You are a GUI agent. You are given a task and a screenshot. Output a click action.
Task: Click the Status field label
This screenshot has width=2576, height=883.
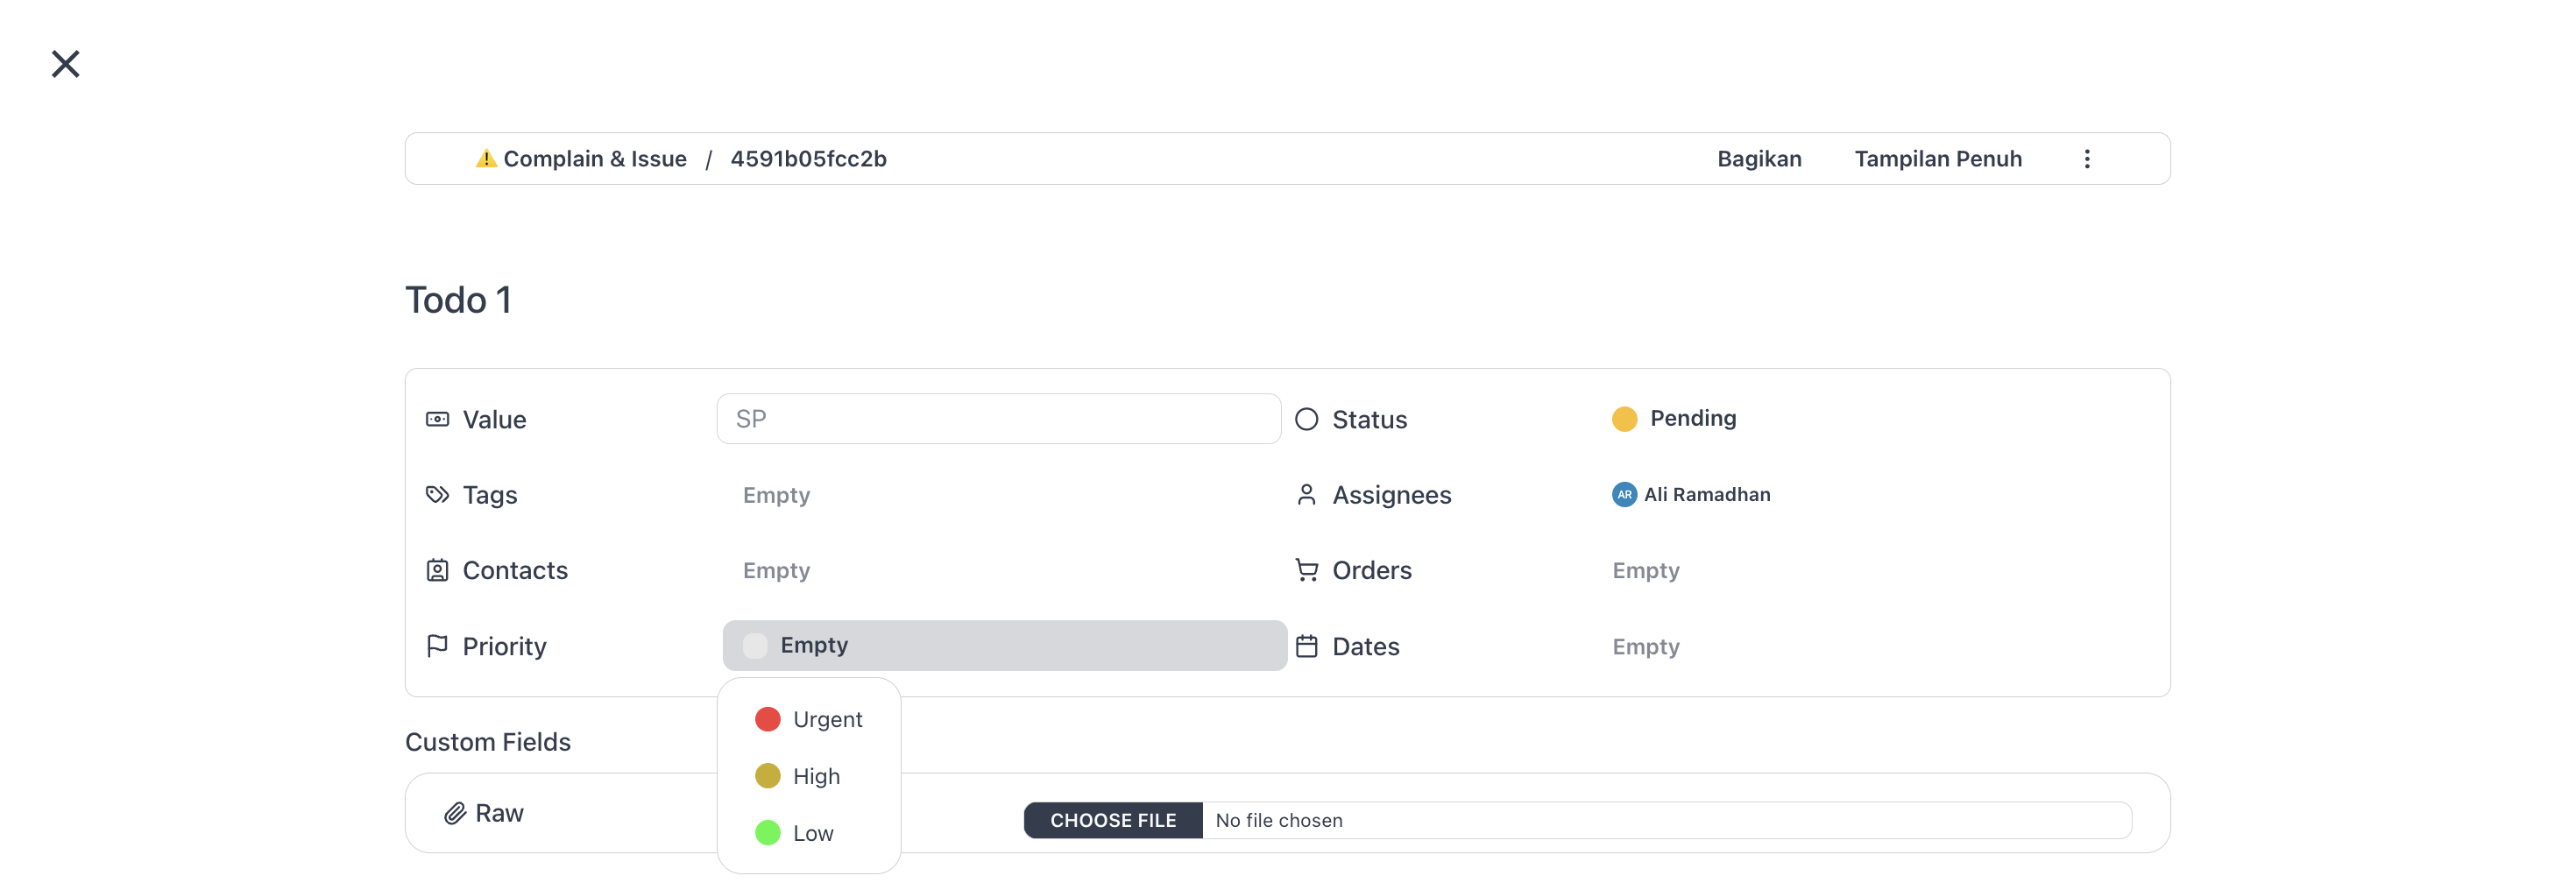click(x=1369, y=419)
